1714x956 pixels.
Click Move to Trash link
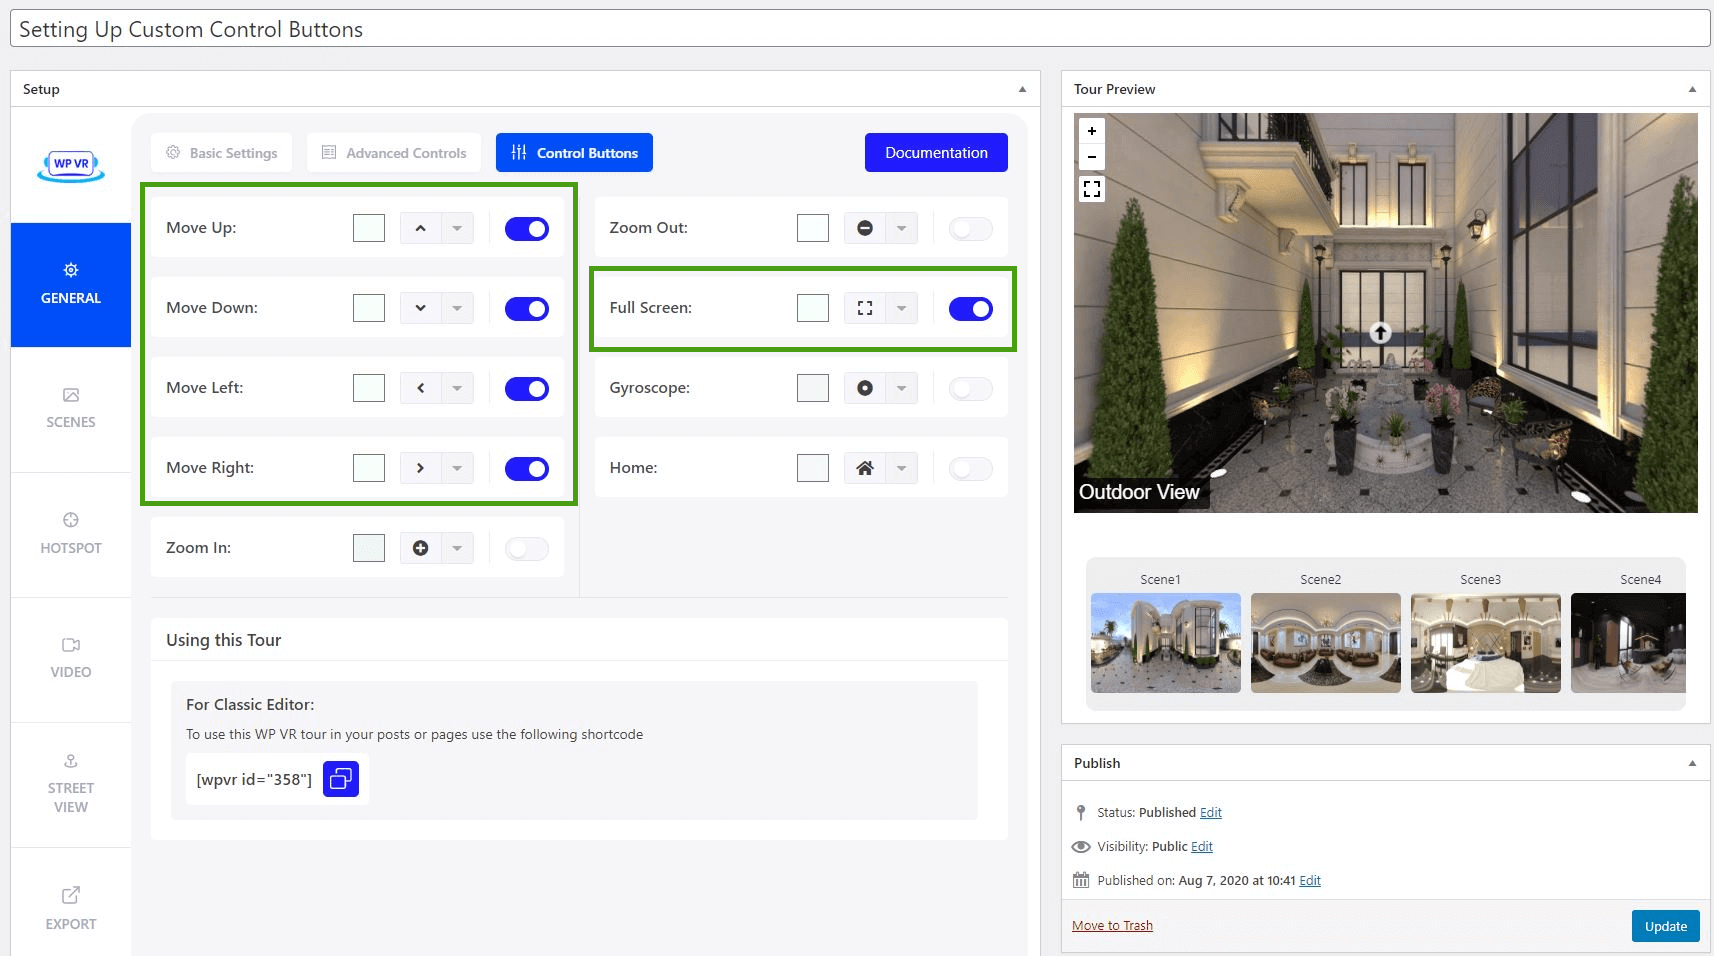coord(1112,925)
